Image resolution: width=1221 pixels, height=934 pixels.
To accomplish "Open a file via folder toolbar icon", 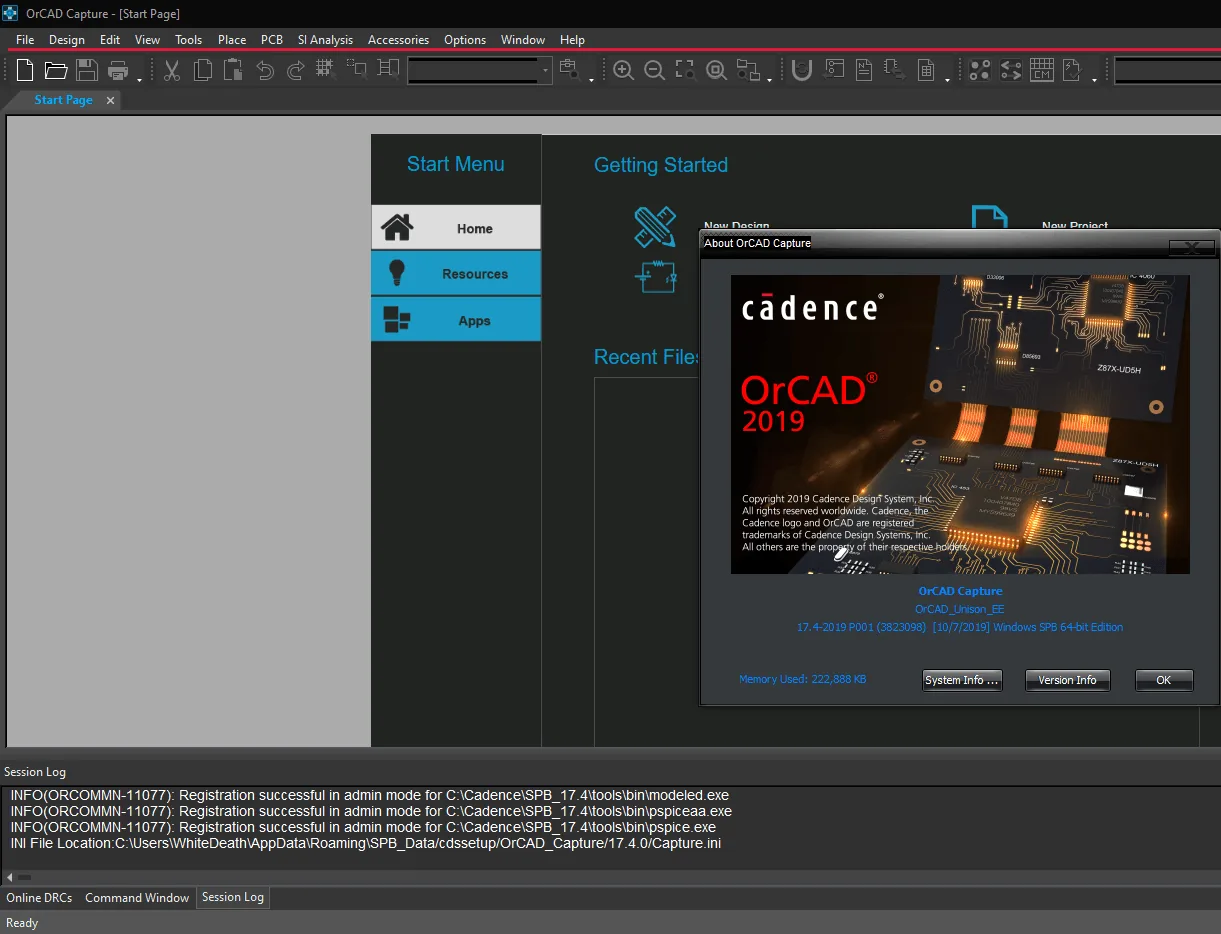I will coord(56,70).
